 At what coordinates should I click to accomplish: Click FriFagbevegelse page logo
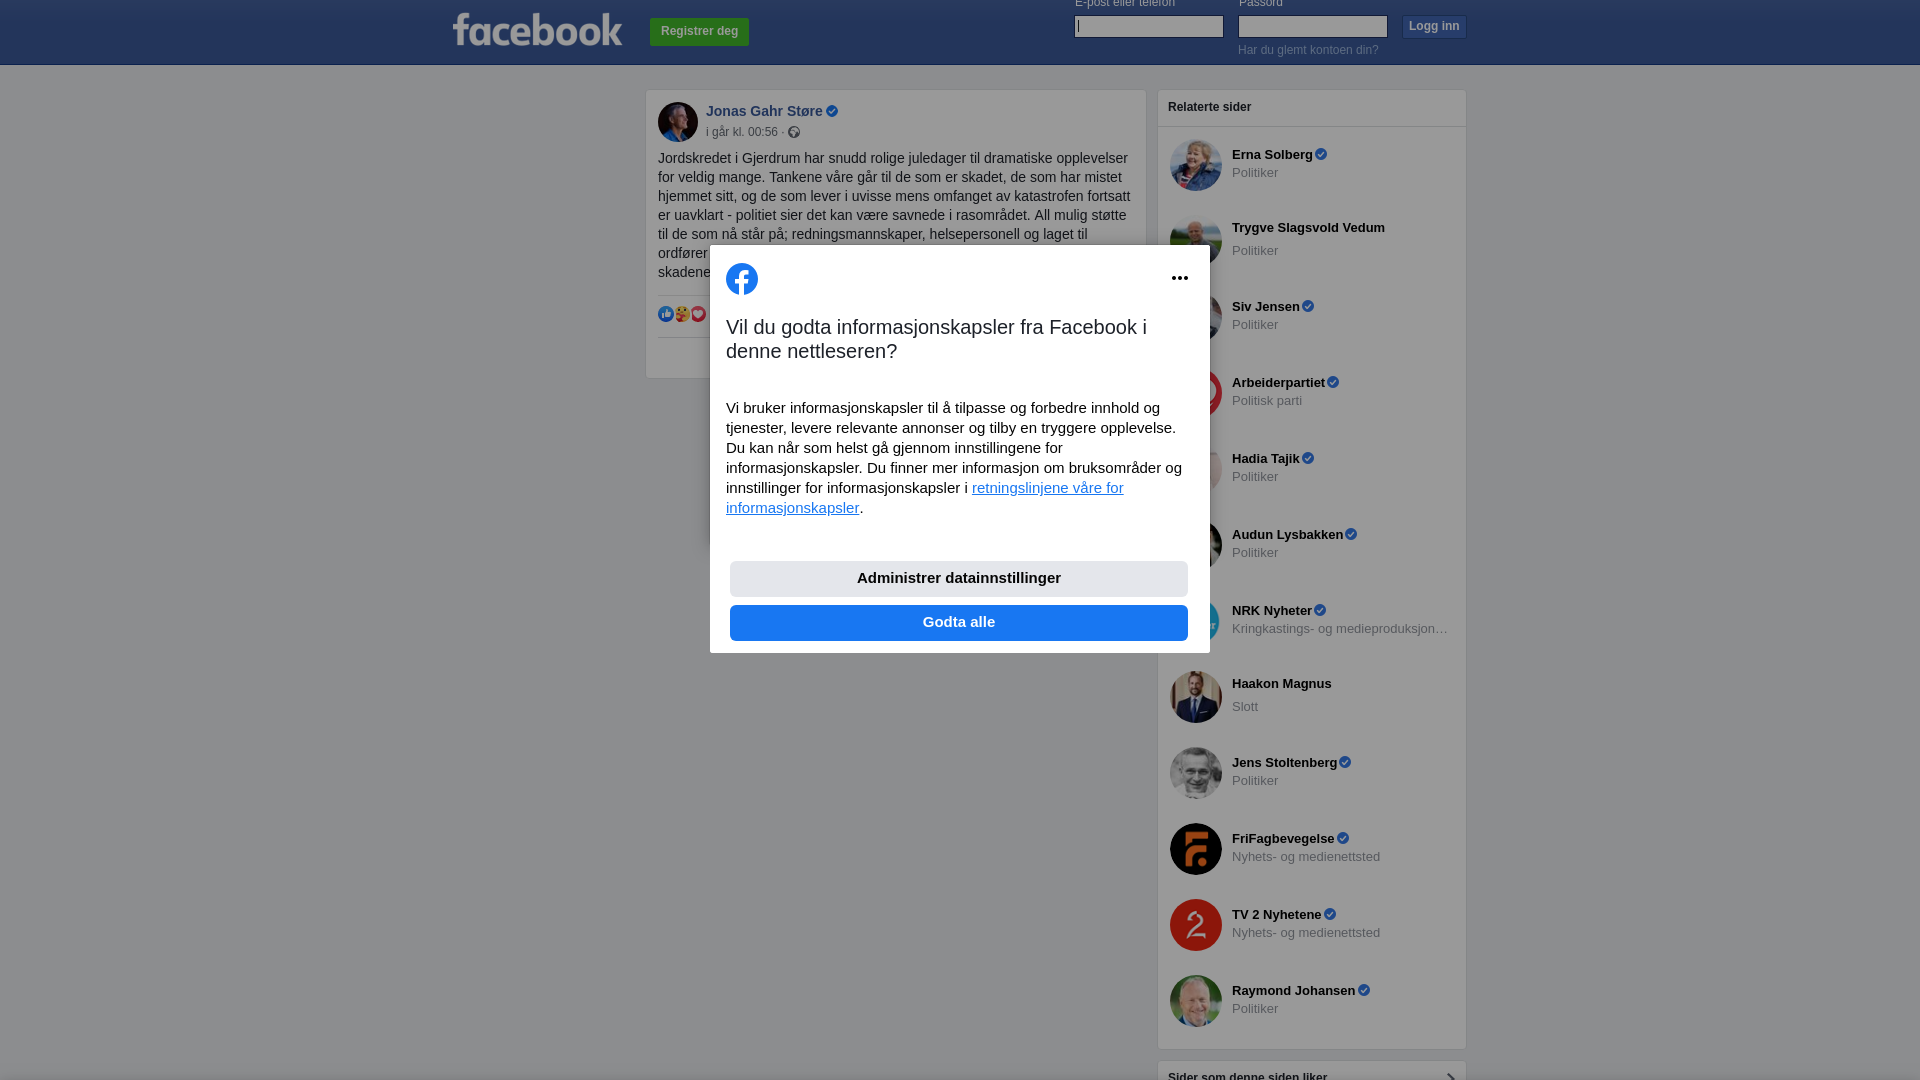pyautogui.click(x=1196, y=849)
